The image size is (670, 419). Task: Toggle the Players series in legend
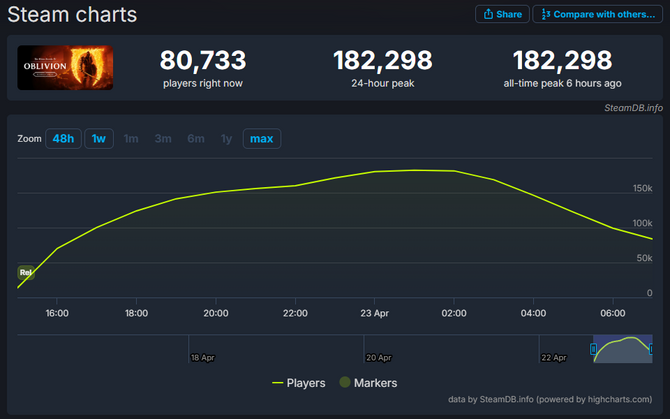tap(299, 383)
